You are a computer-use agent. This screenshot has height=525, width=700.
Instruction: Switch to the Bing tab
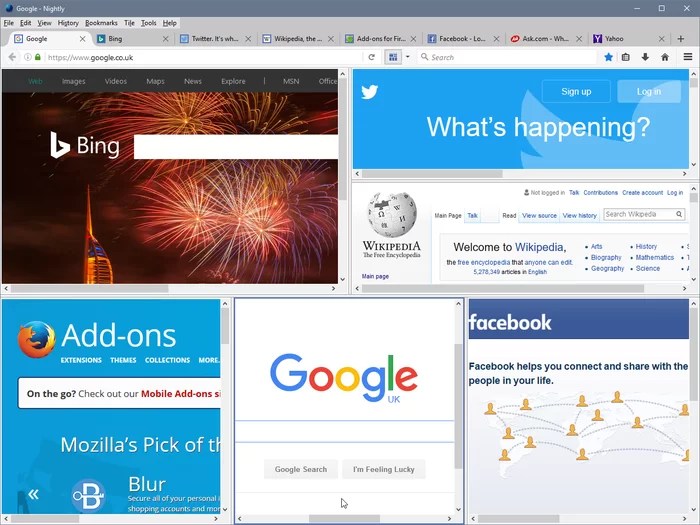133,39
